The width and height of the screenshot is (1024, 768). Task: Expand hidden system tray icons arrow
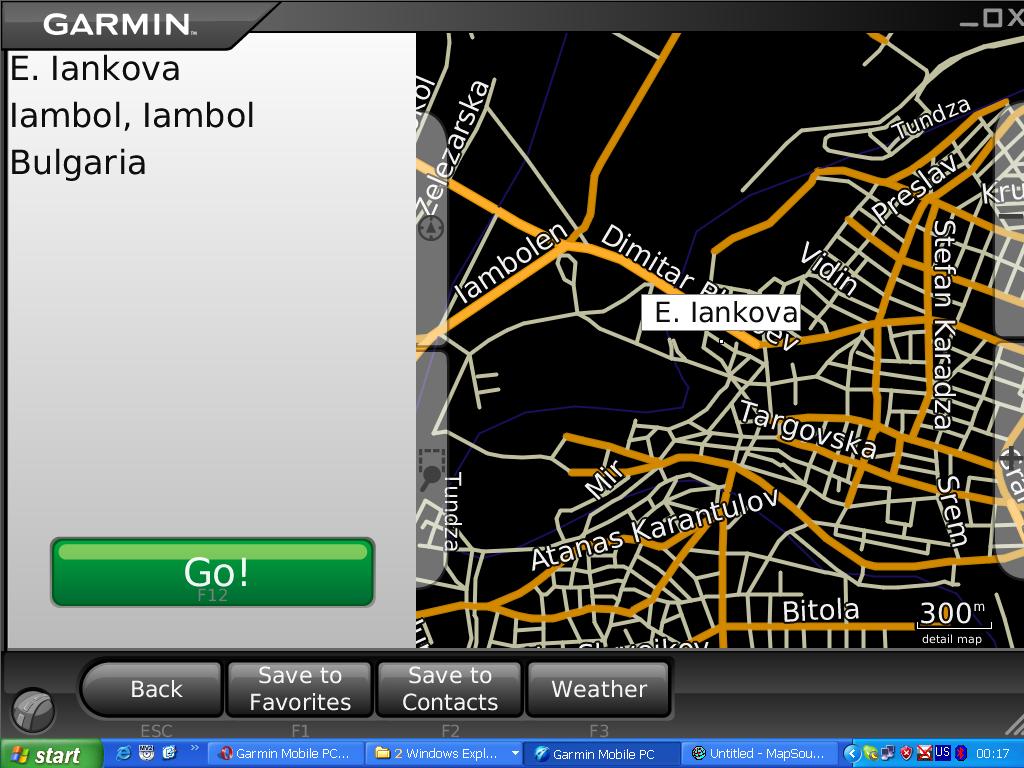851,754
